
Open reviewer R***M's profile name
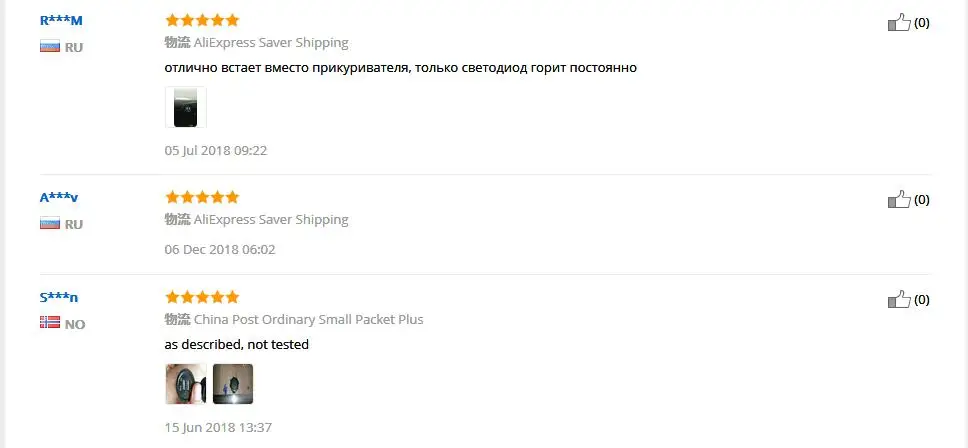click(x=61, y=21)
